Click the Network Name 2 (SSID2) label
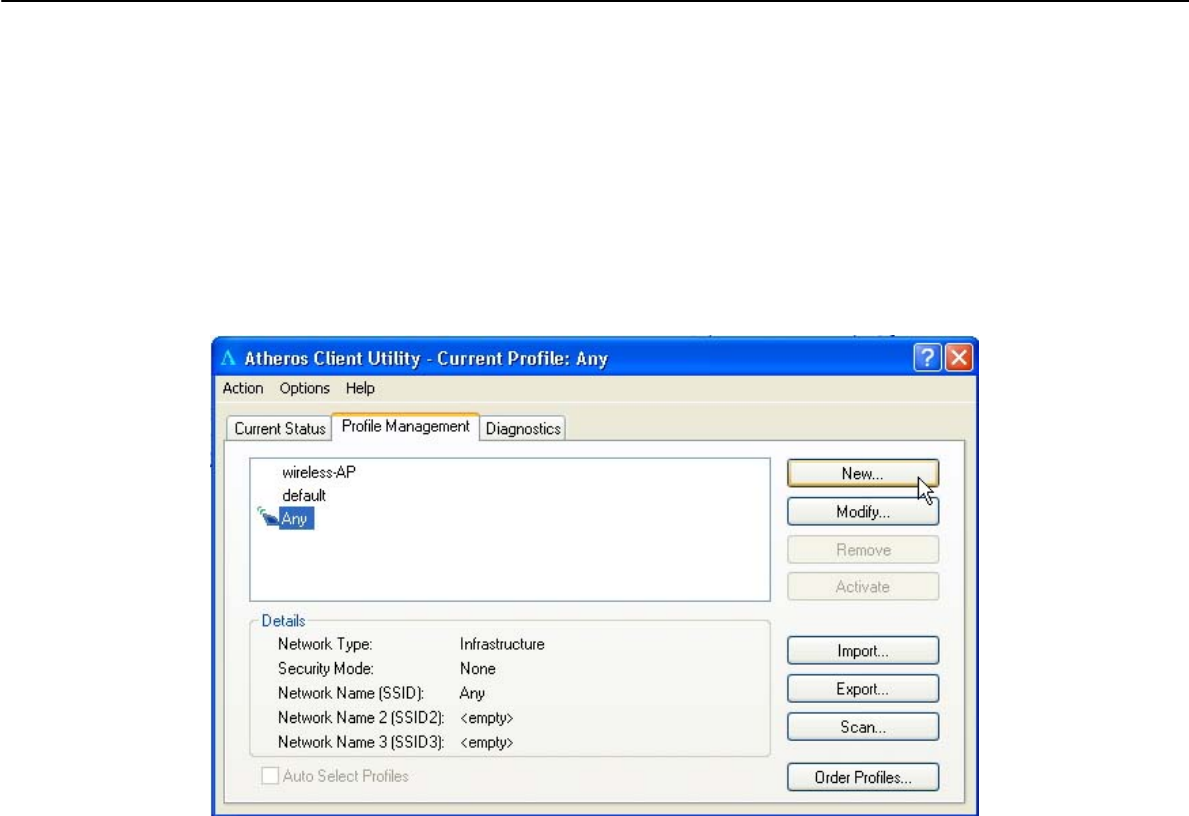The image size is (1189, 816). [x=361, y=717]
